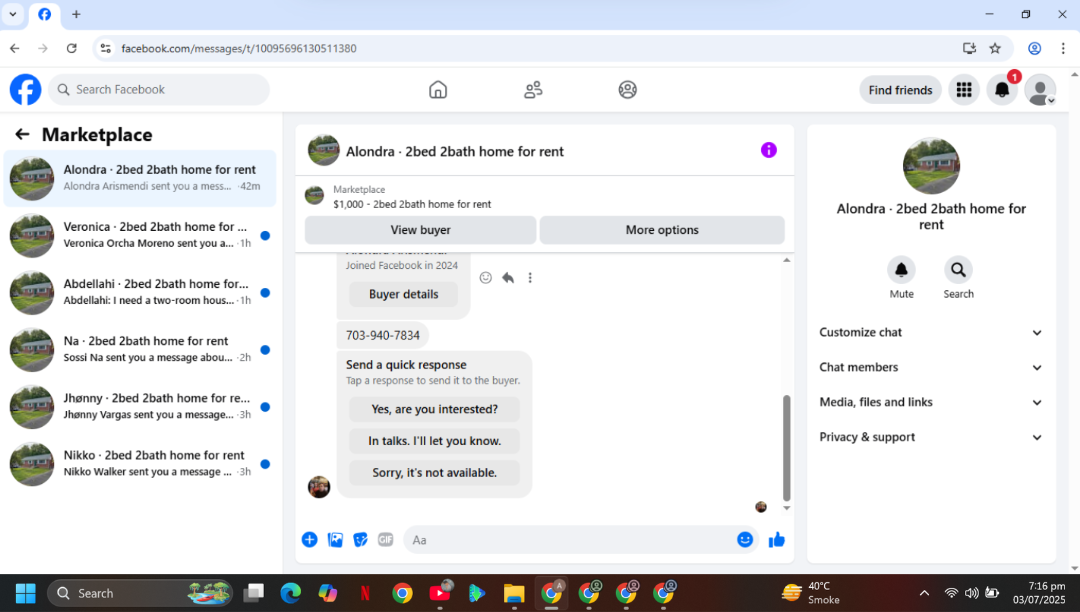Choose a GIF from the composer

click(386, 540)
